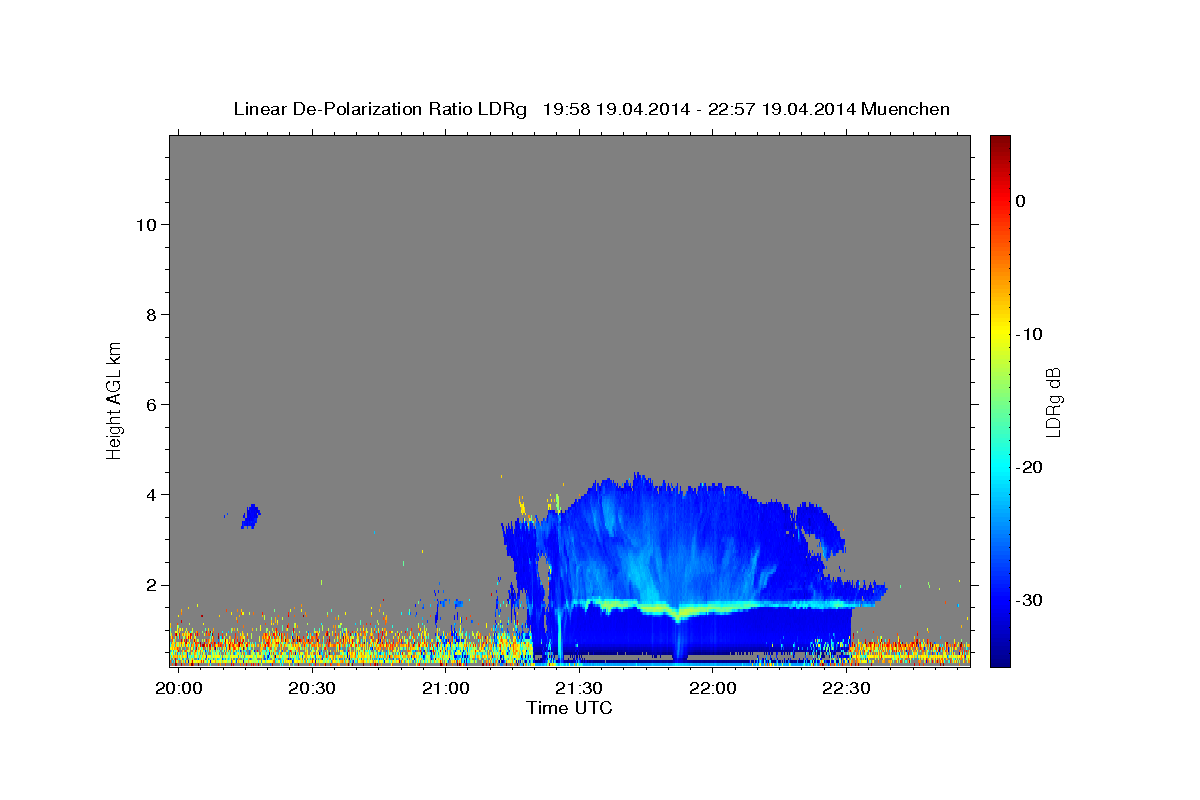Click the 'LDRg dB' colorbar label

pyautogui.click(x=1052, y=402)
